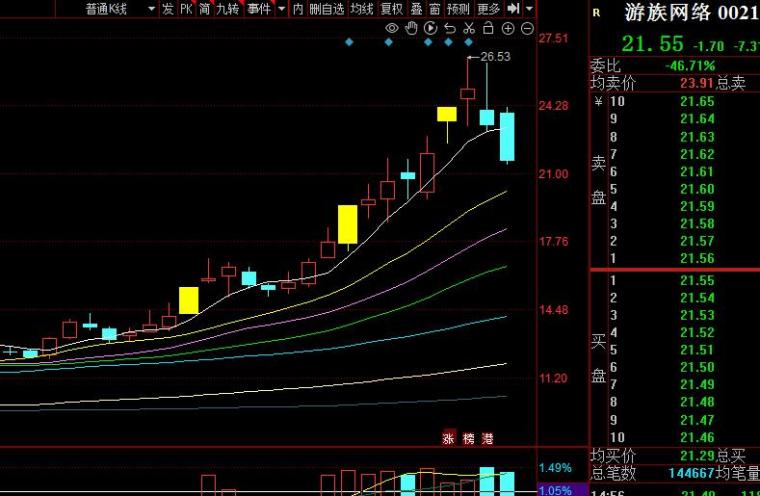Open the 更多 more menu

click(488, 9)
